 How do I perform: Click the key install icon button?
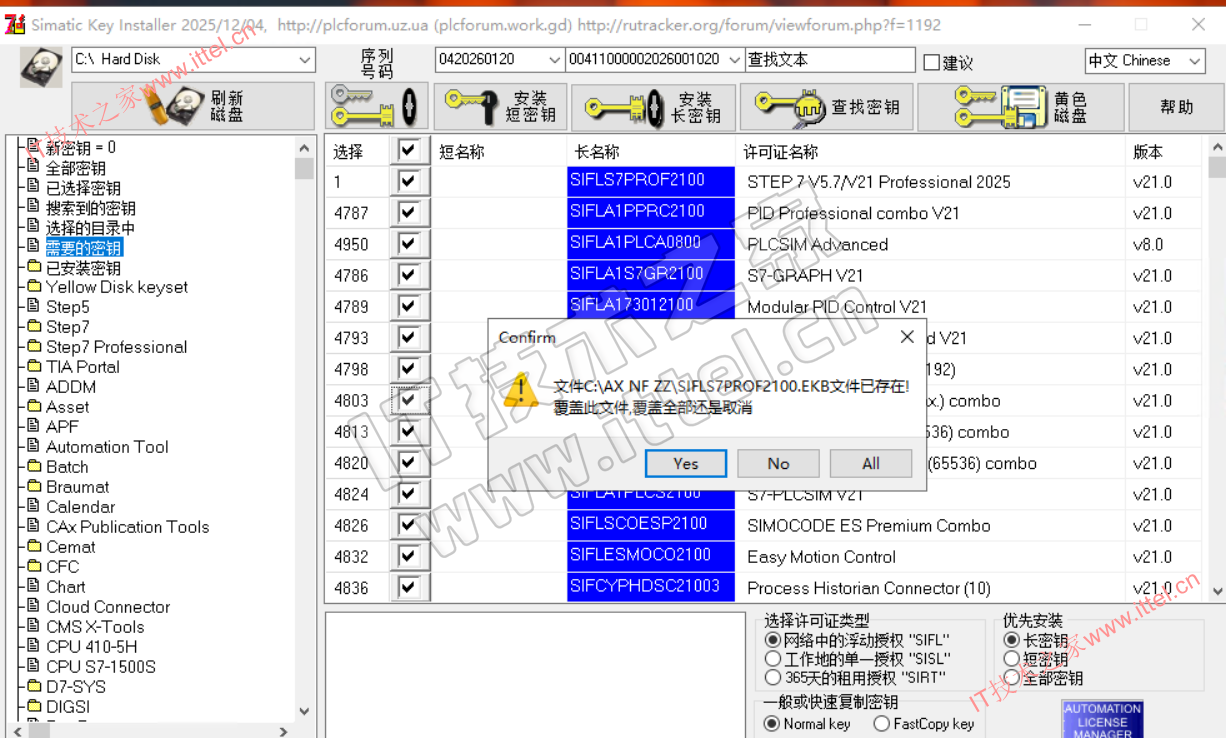376,106
